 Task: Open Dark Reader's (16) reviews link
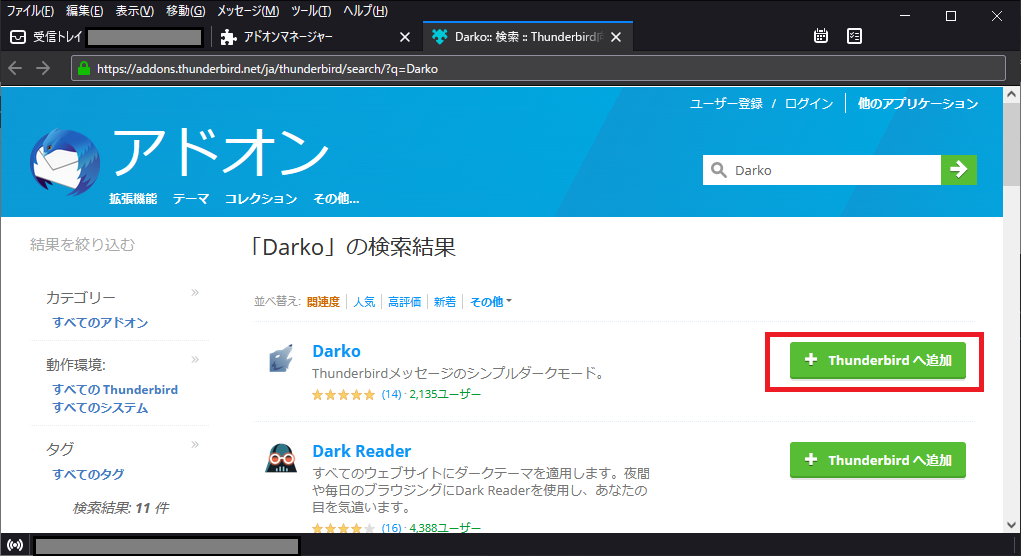click(x=391, y=527)
